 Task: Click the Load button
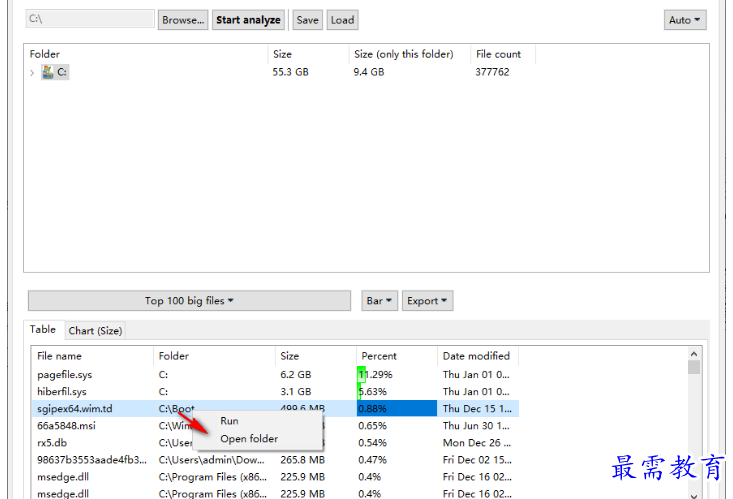tap(342, 20)
